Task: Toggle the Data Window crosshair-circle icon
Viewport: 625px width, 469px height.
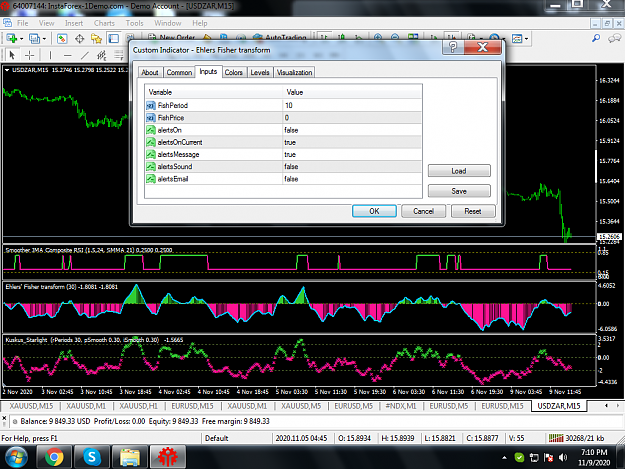Action: click(x=79, y=39)
